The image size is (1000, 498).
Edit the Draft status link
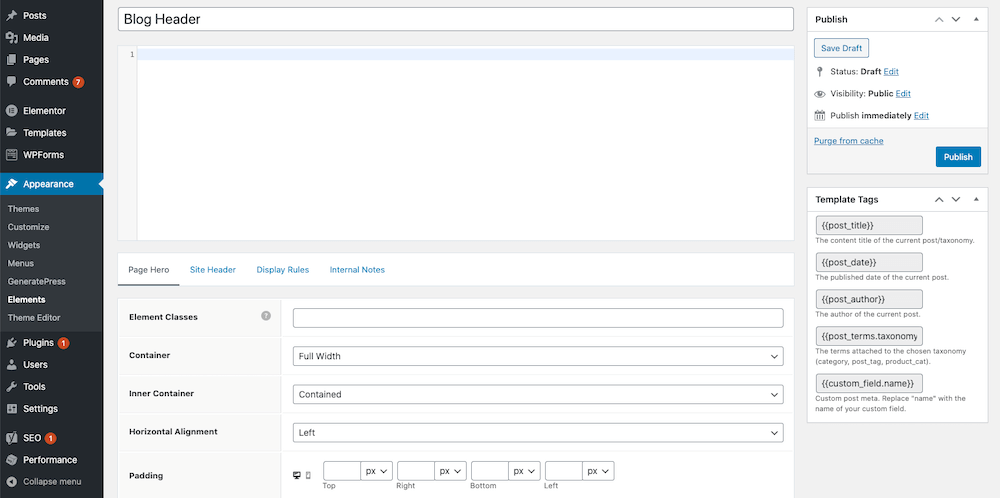tap(891, 72)
